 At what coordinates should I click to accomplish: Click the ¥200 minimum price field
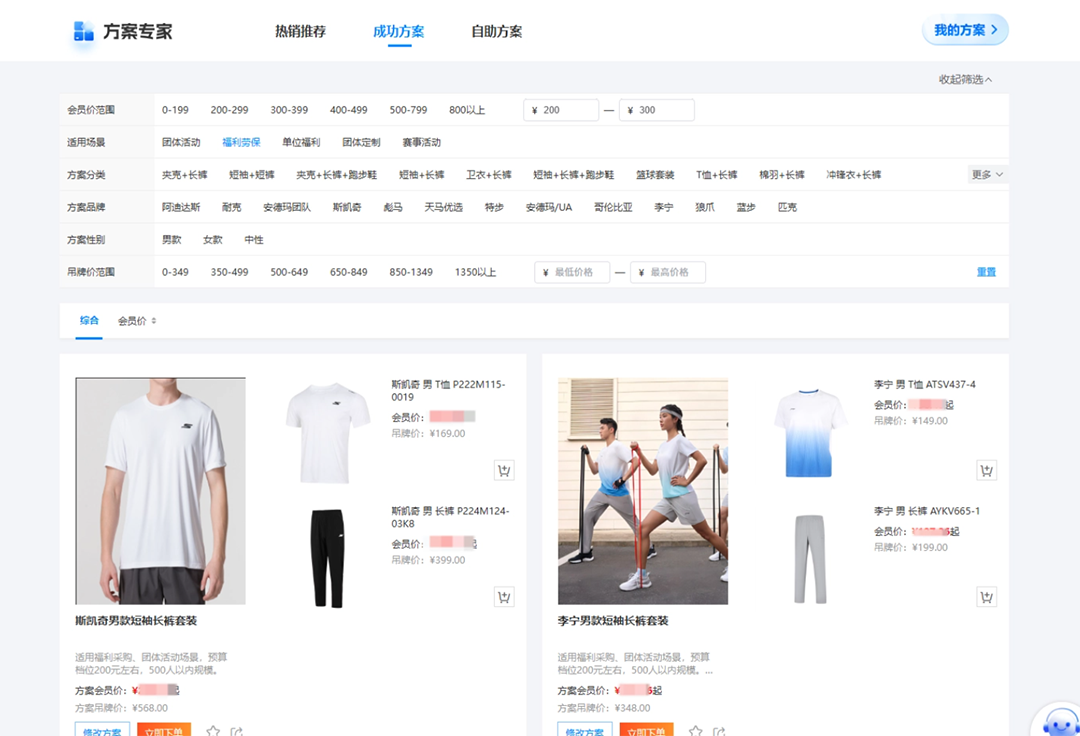point(561,110)
